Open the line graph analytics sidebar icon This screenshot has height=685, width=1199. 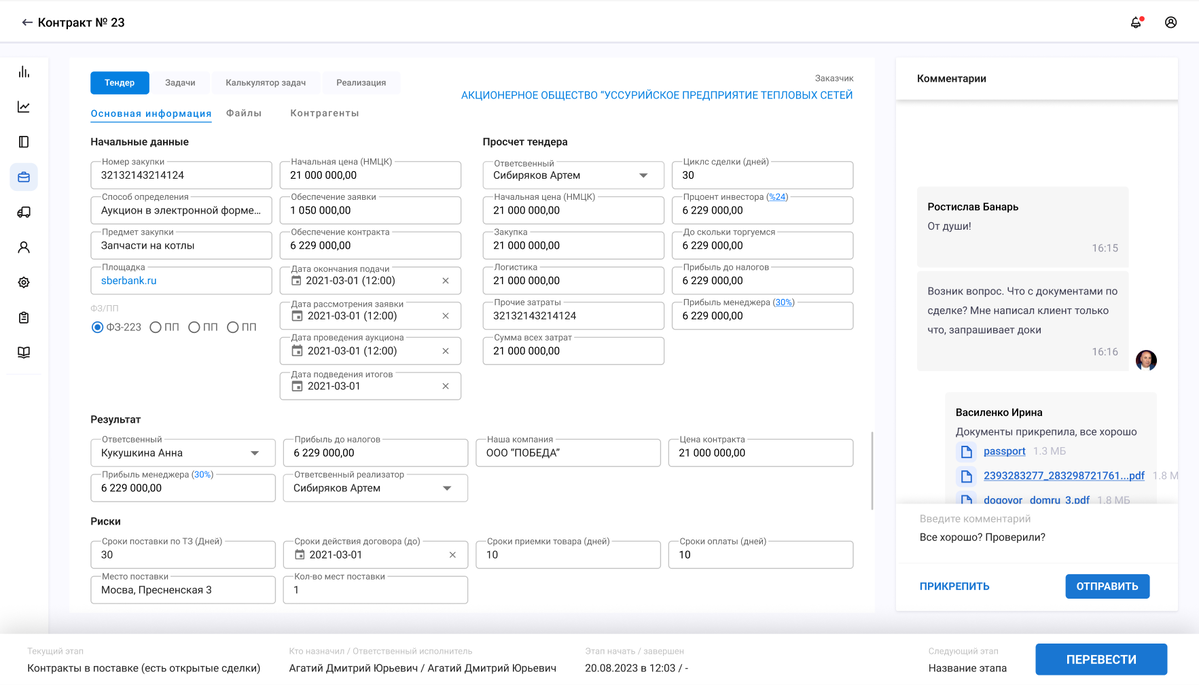click(x=24, y=107)
